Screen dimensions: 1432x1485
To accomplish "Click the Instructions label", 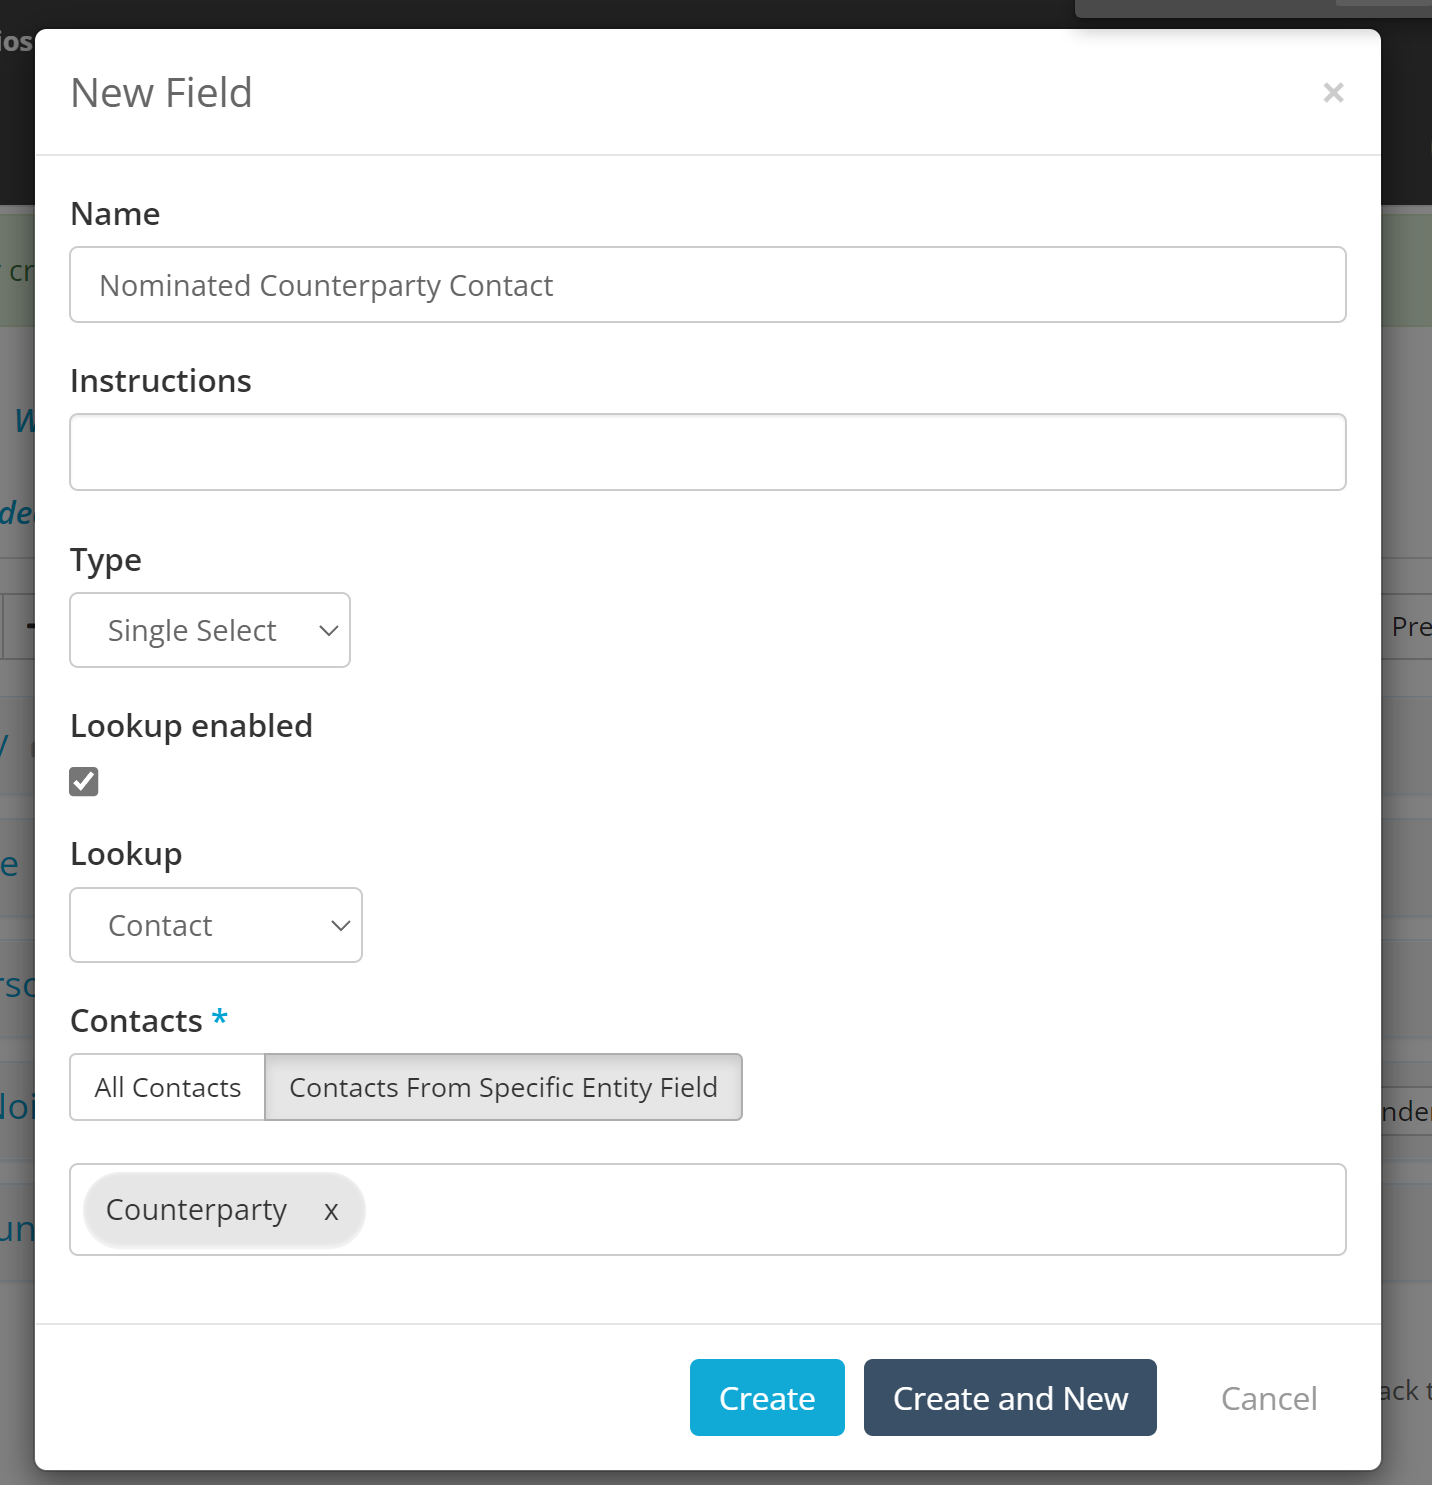I will point(161,381).
